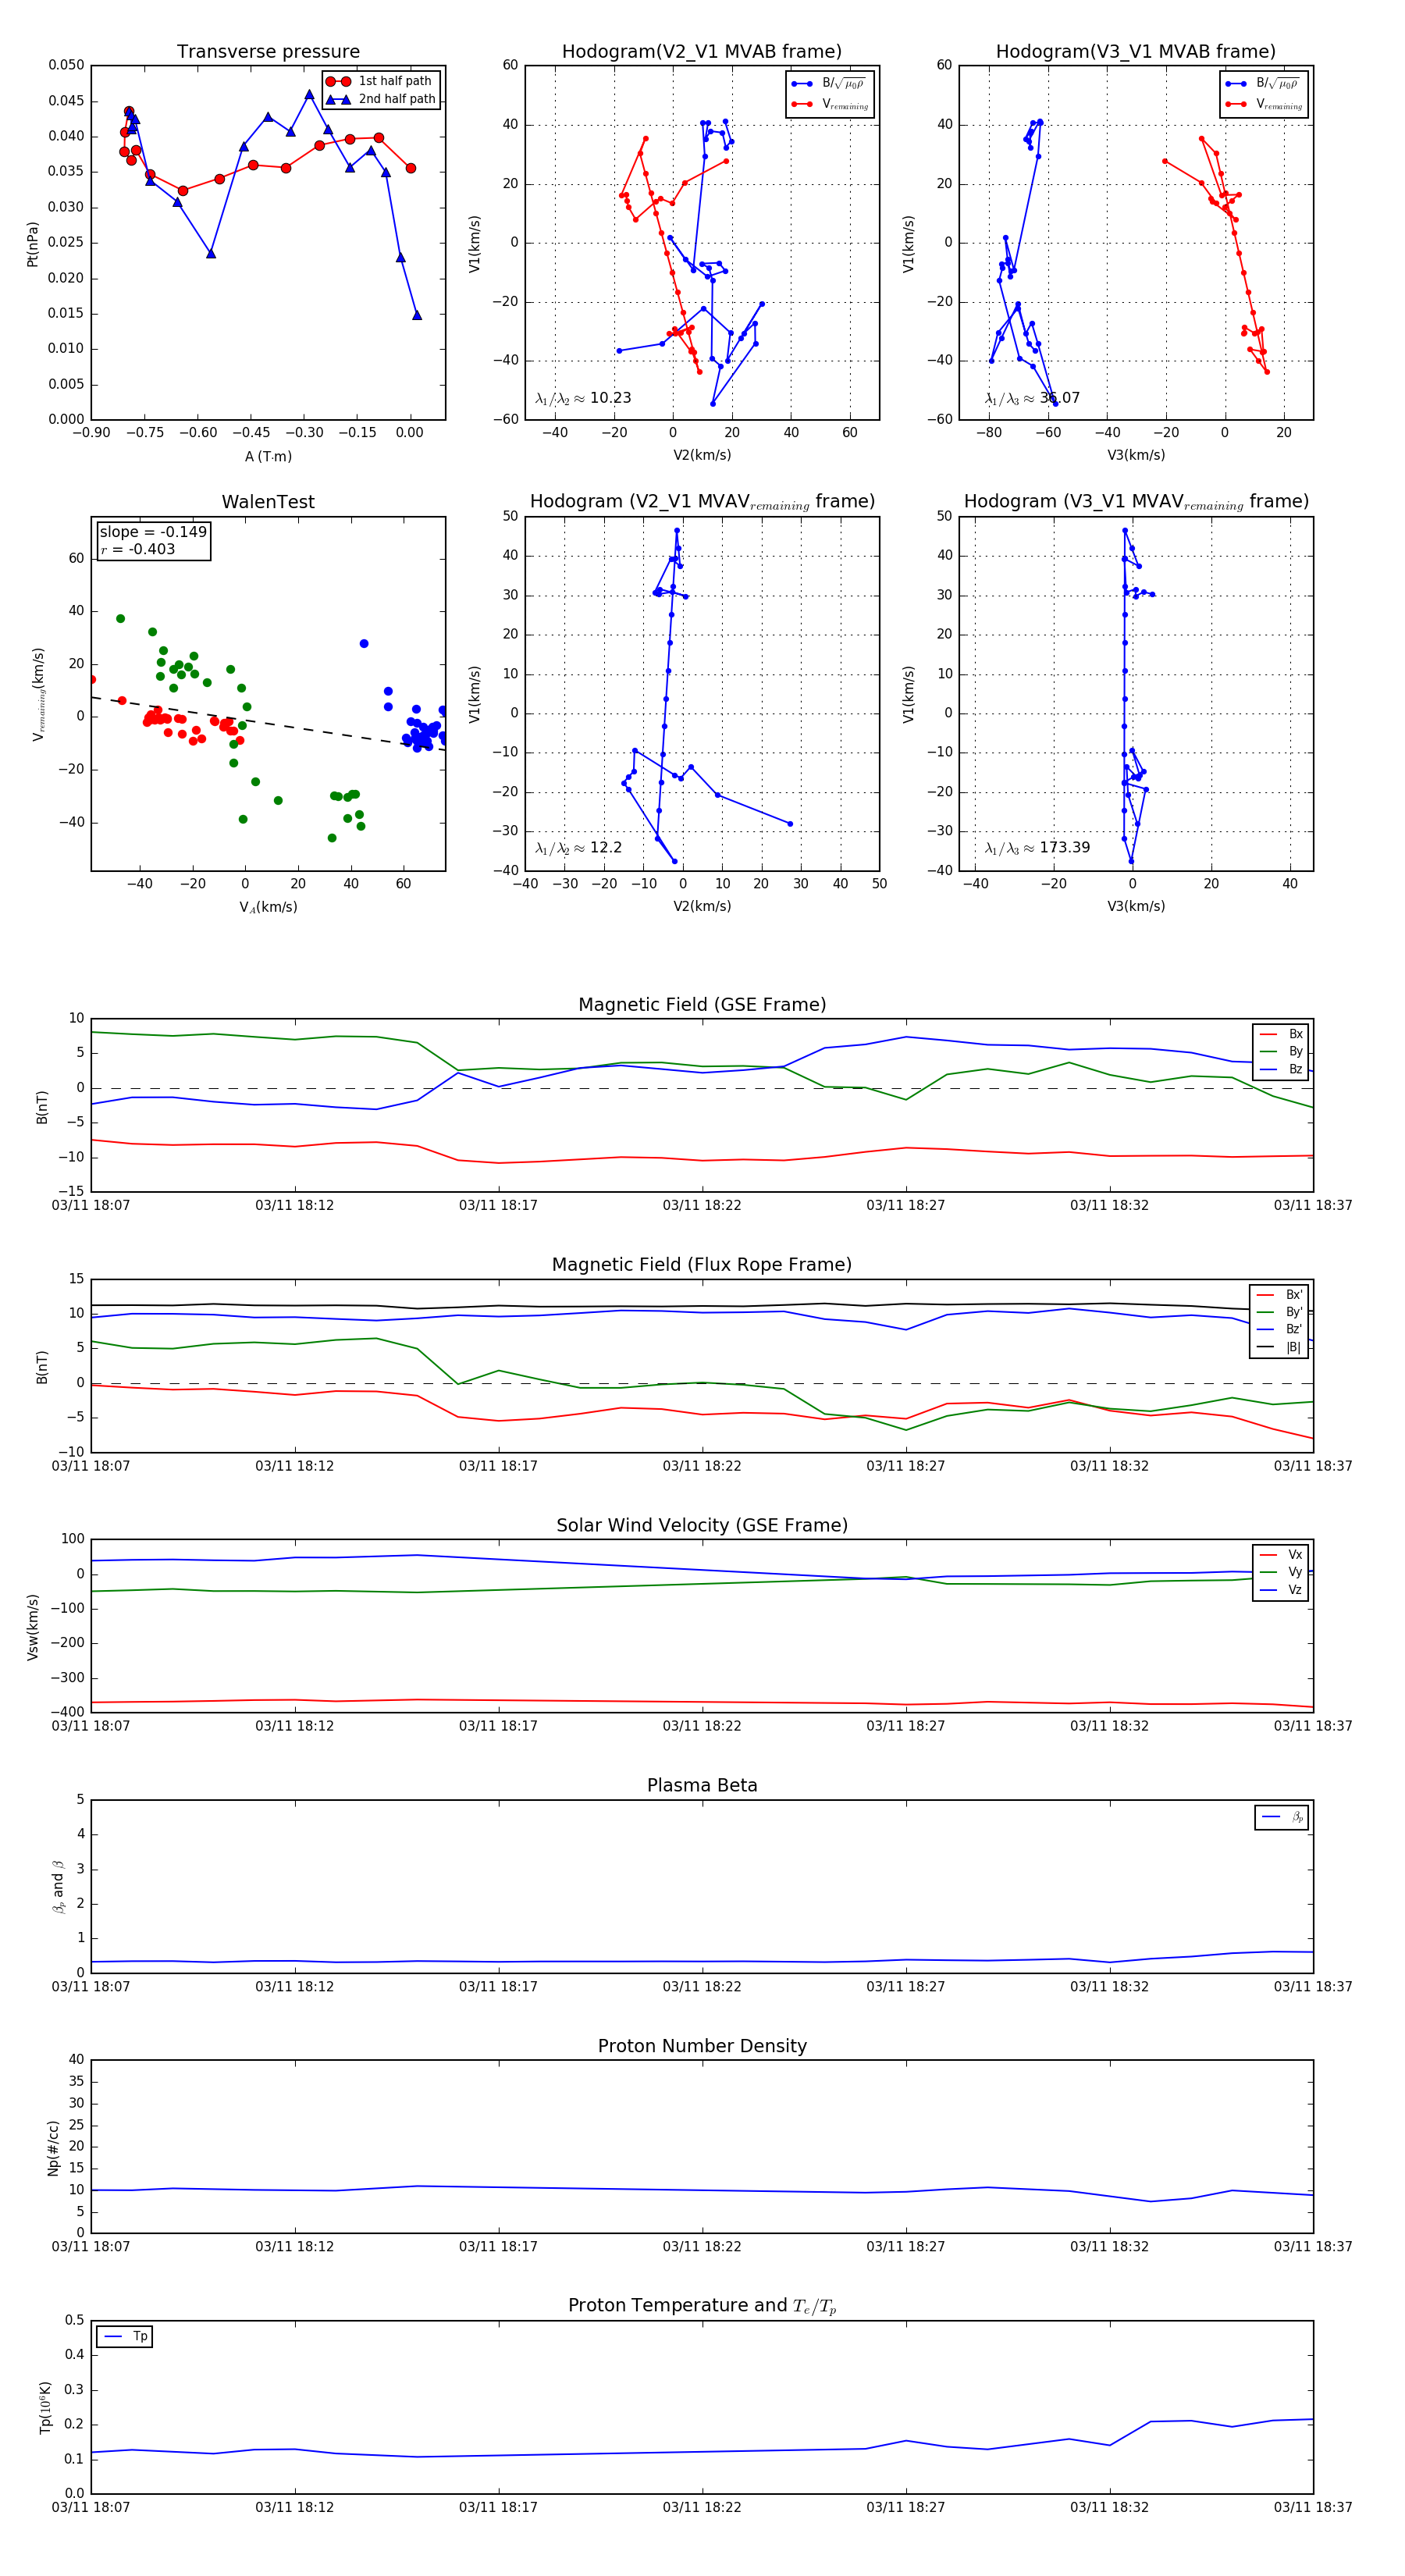
Task: Select the "Bx" entry in GSE magnetic field legend
Action: click(1281, 1034)
